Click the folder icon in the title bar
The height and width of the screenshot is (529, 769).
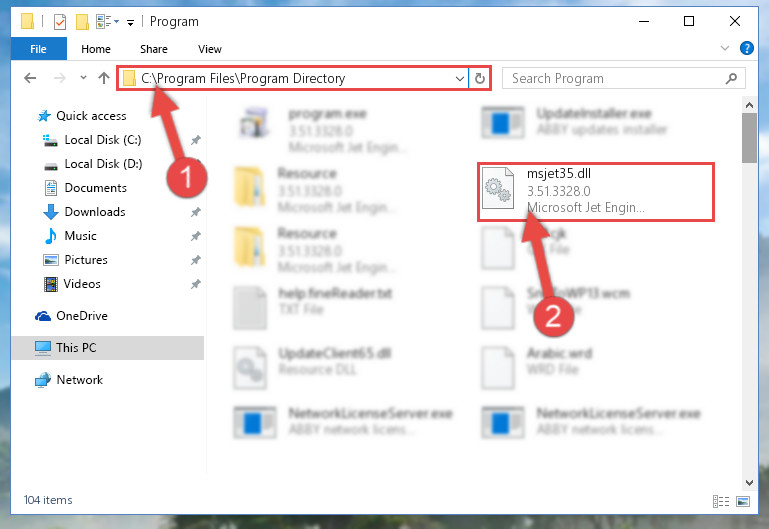27,22
